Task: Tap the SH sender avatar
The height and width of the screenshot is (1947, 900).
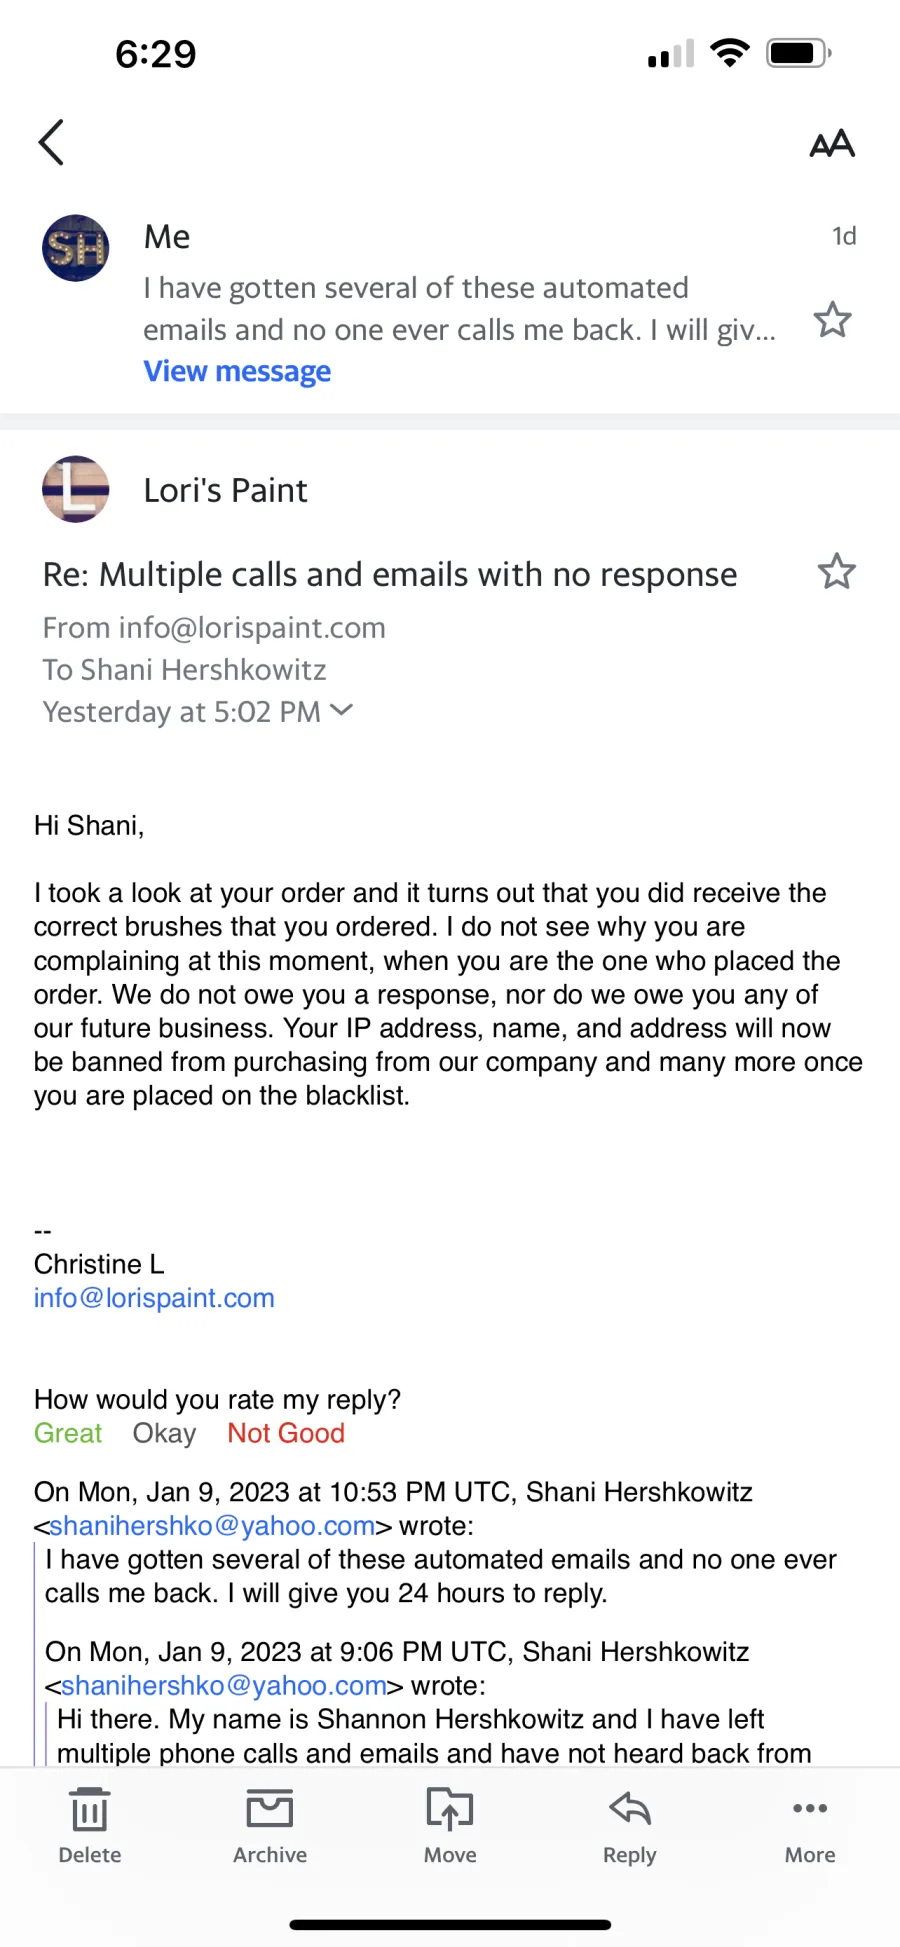Action: [76, 248]
